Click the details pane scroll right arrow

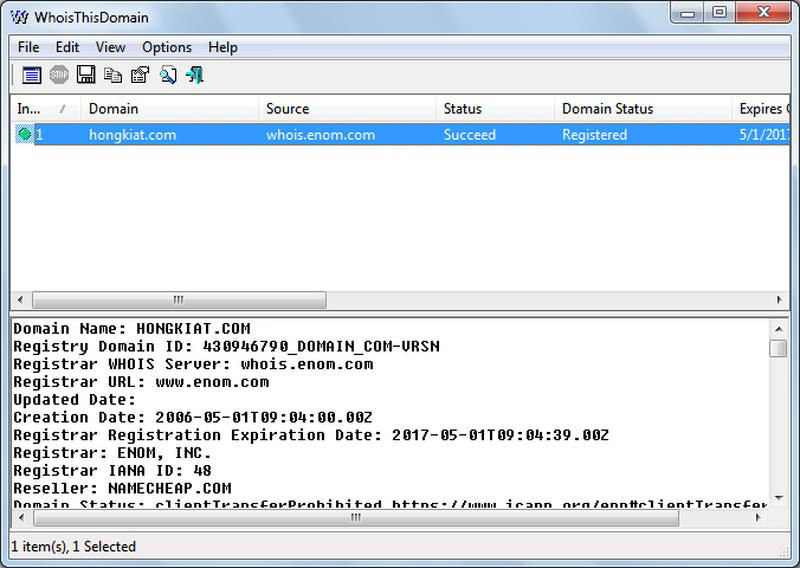758,517
